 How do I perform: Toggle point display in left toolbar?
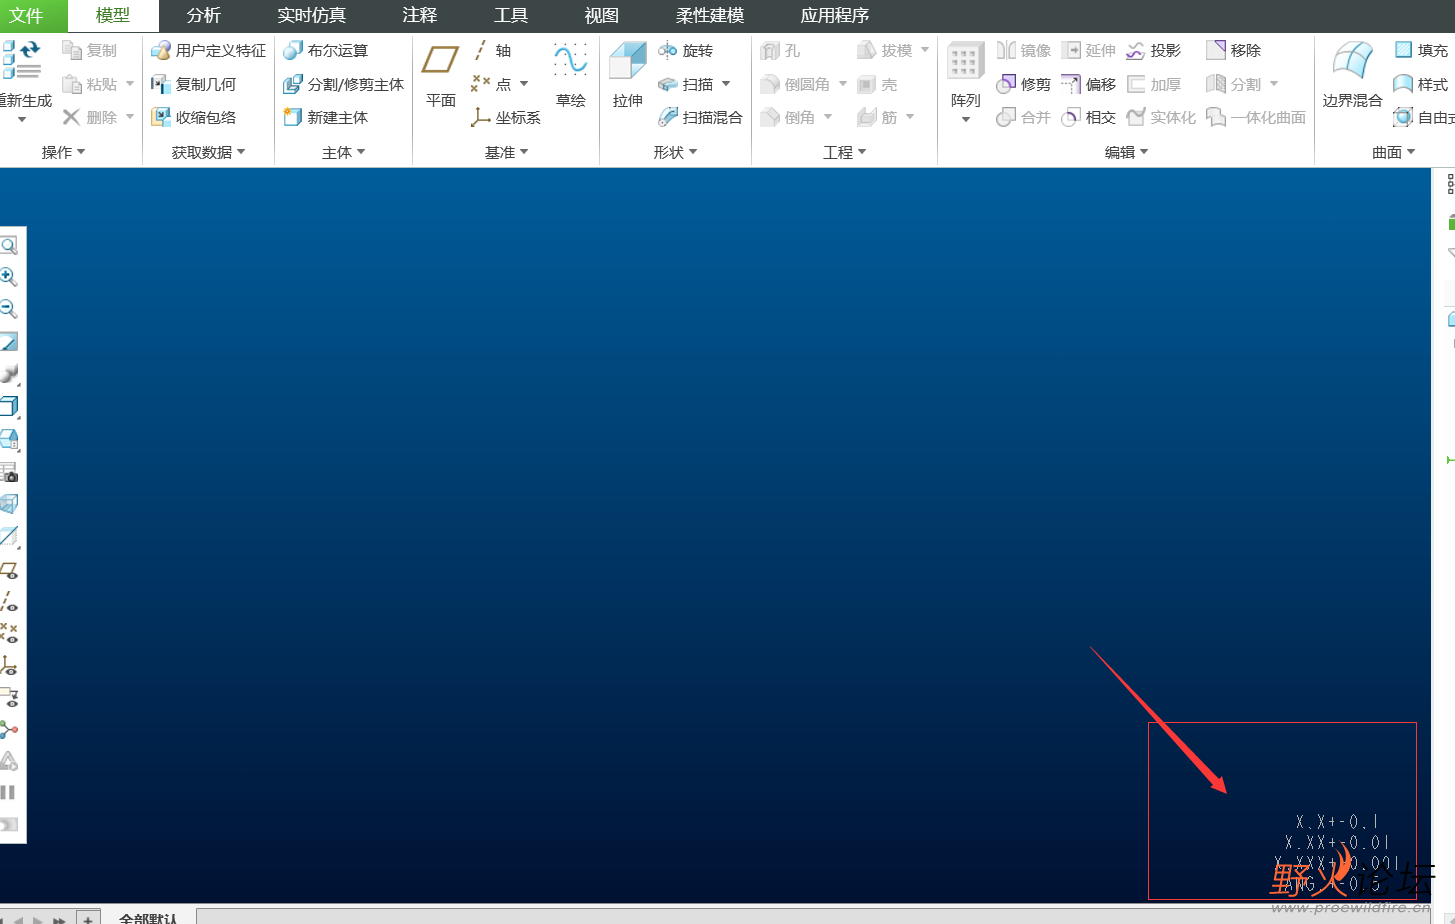tap(9, 633)
